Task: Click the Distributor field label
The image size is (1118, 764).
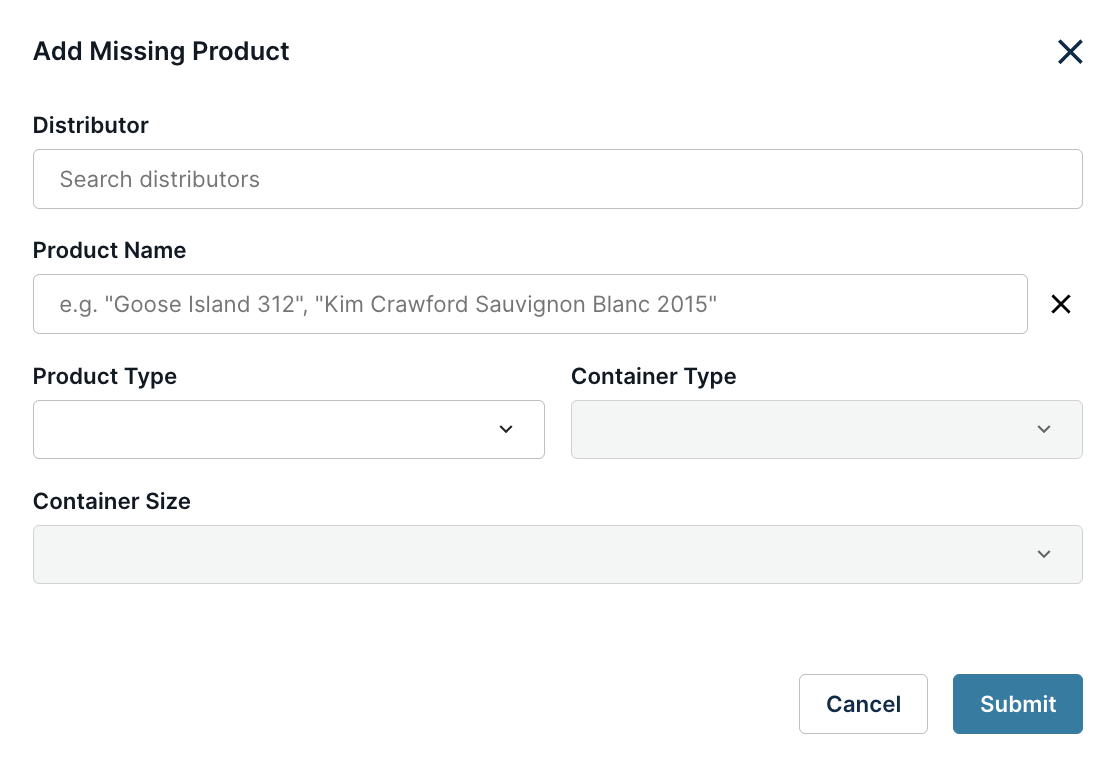Action: click(90, 125)
